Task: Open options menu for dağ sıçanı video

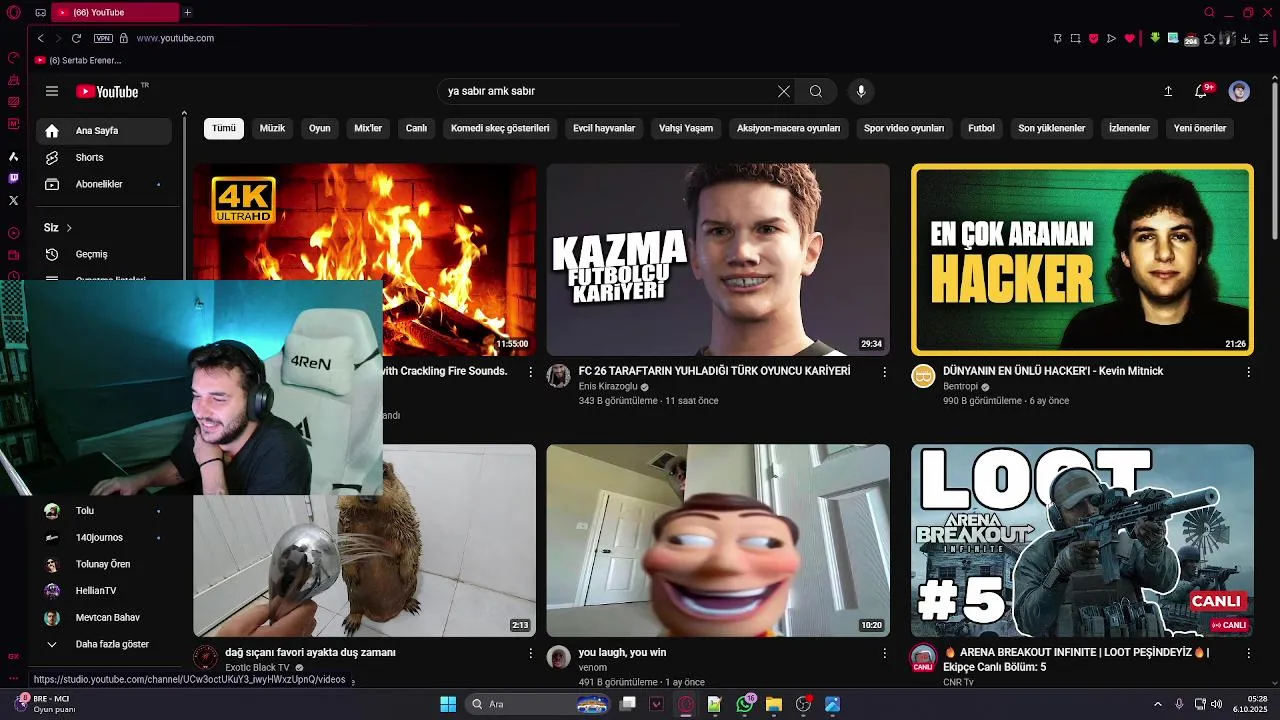Action: (x=530, y=653)
